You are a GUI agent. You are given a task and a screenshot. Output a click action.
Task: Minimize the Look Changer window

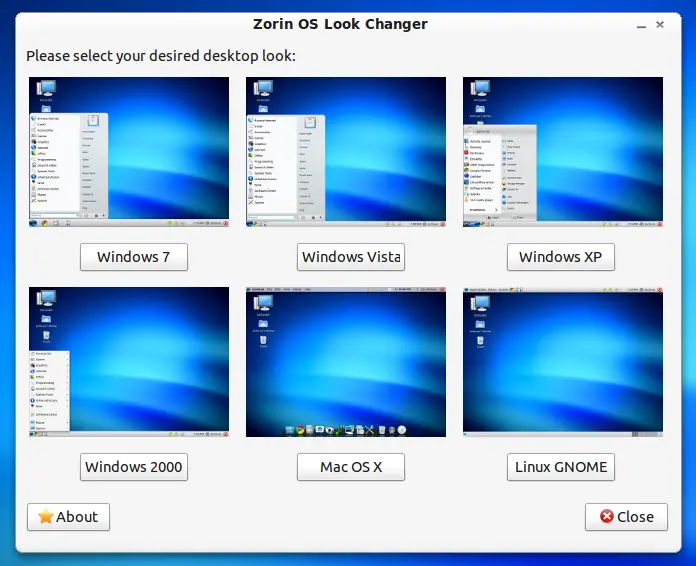[641, 26]
